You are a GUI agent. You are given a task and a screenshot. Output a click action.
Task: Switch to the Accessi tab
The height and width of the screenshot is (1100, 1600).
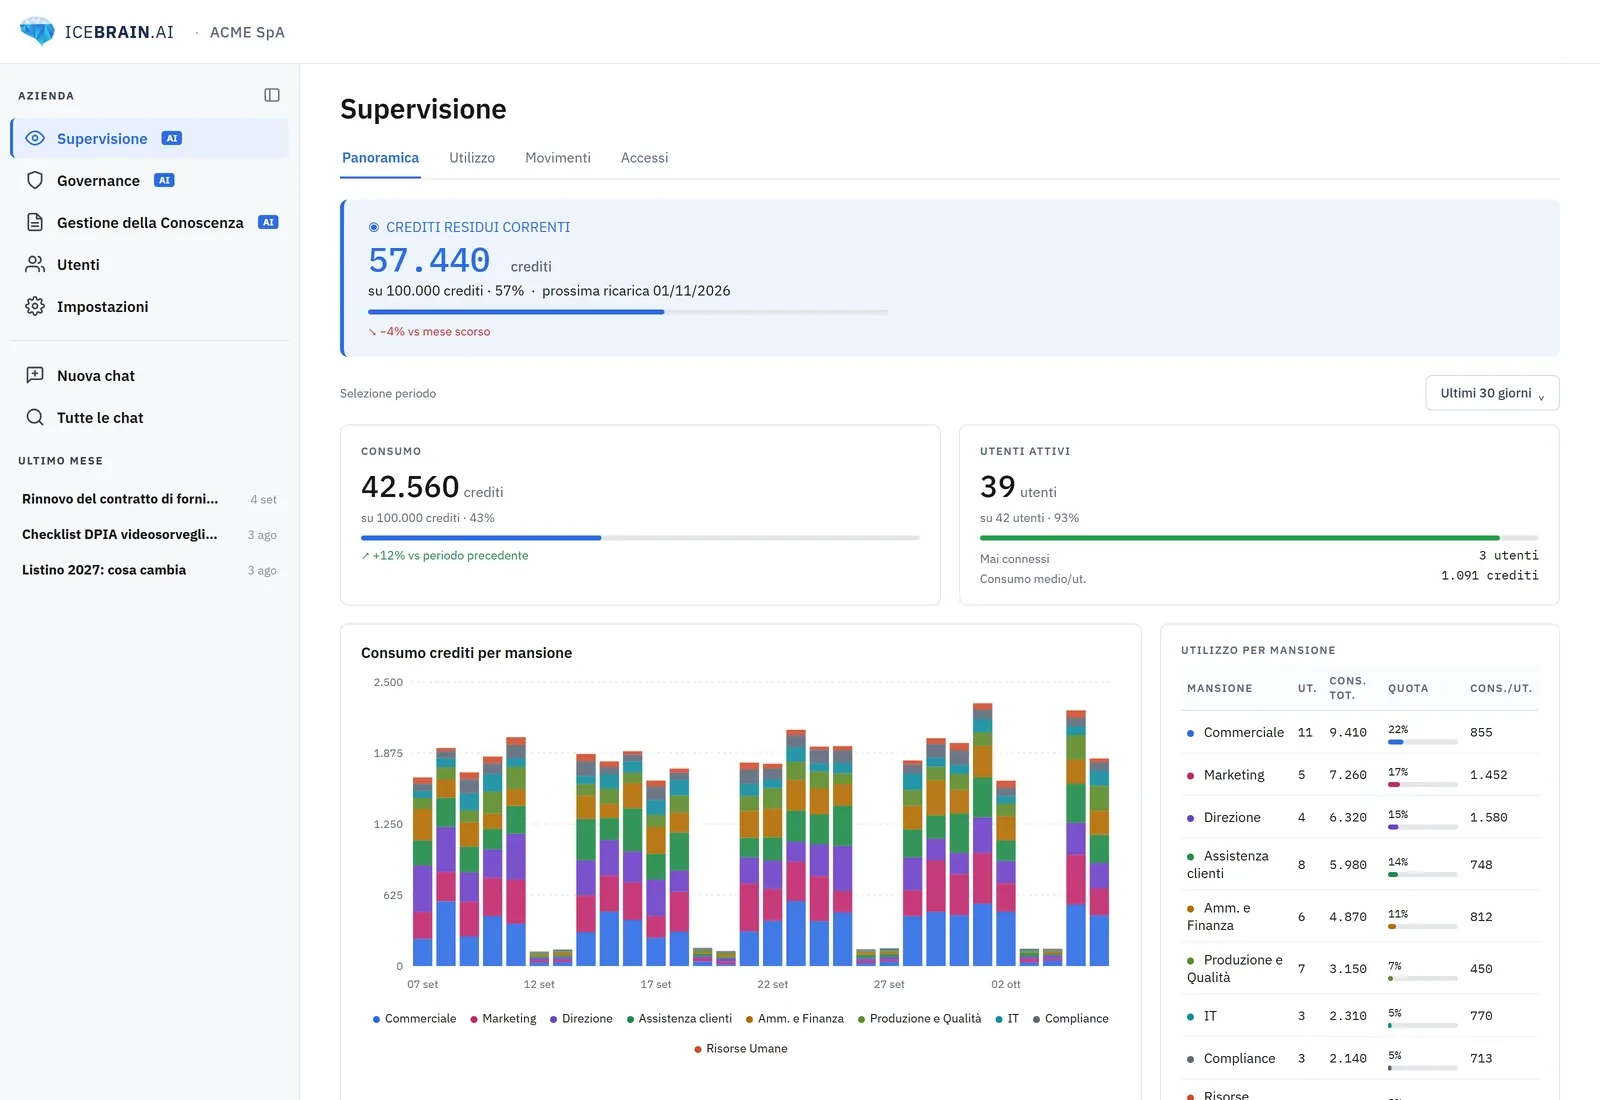click(644, 158)
